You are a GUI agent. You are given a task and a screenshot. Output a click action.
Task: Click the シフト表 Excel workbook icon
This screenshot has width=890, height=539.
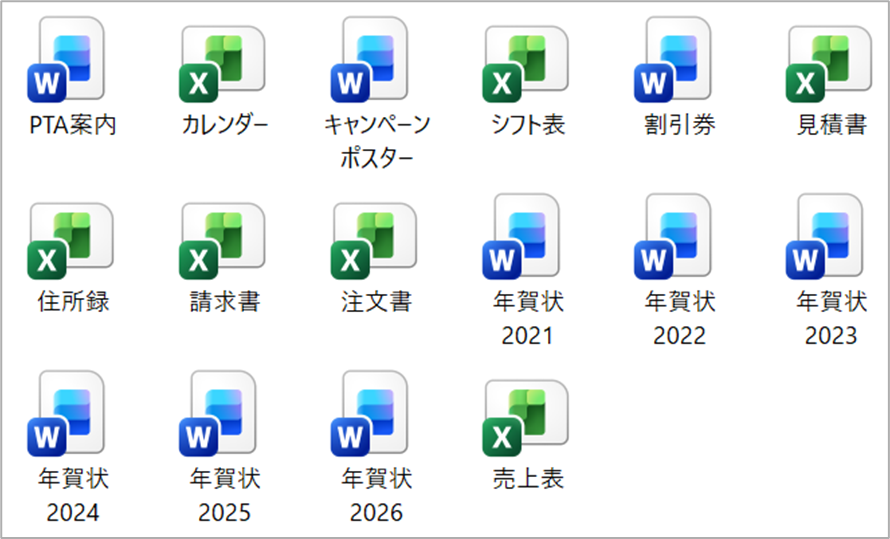(x=527, y=64)
